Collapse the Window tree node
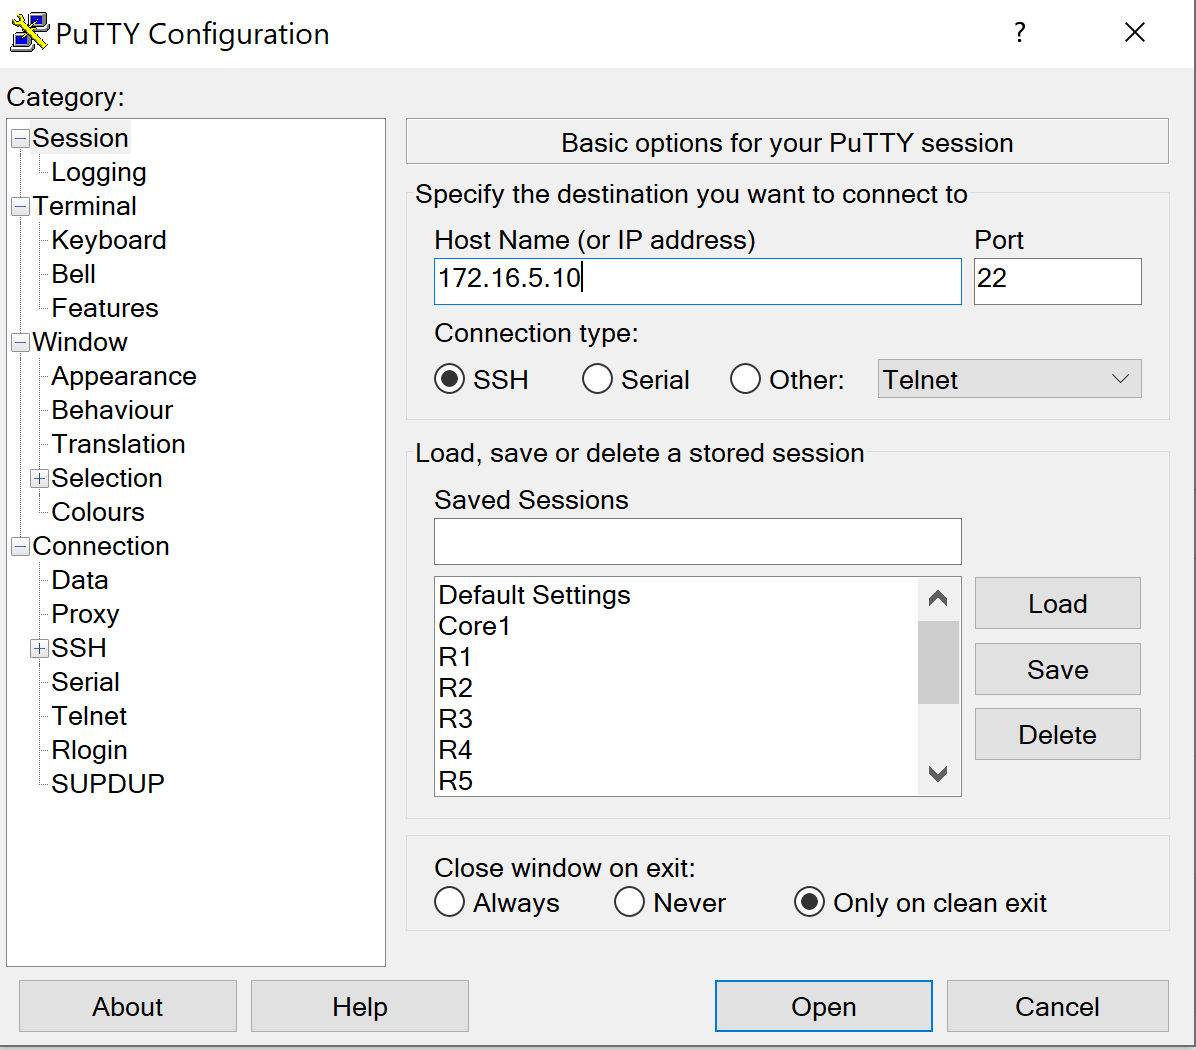The image size is (1196, 1050). coord(21,342)
